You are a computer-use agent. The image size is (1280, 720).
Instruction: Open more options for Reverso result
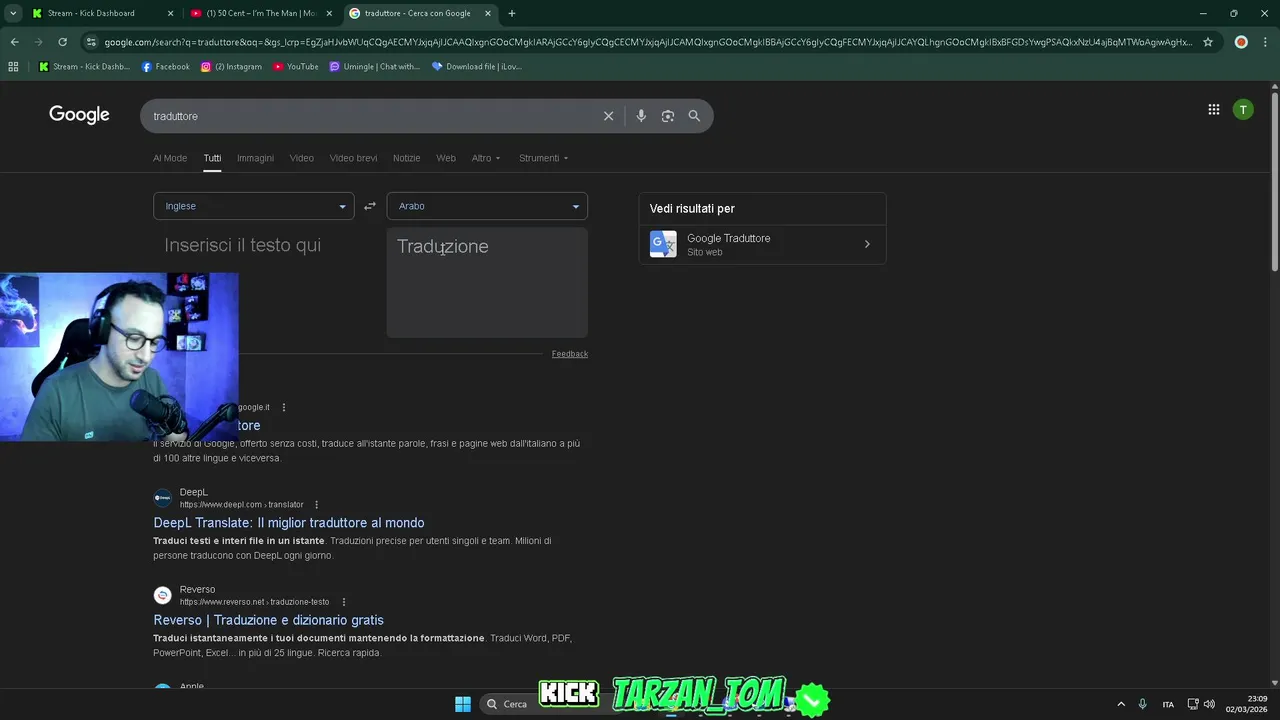tap(343, 602)
